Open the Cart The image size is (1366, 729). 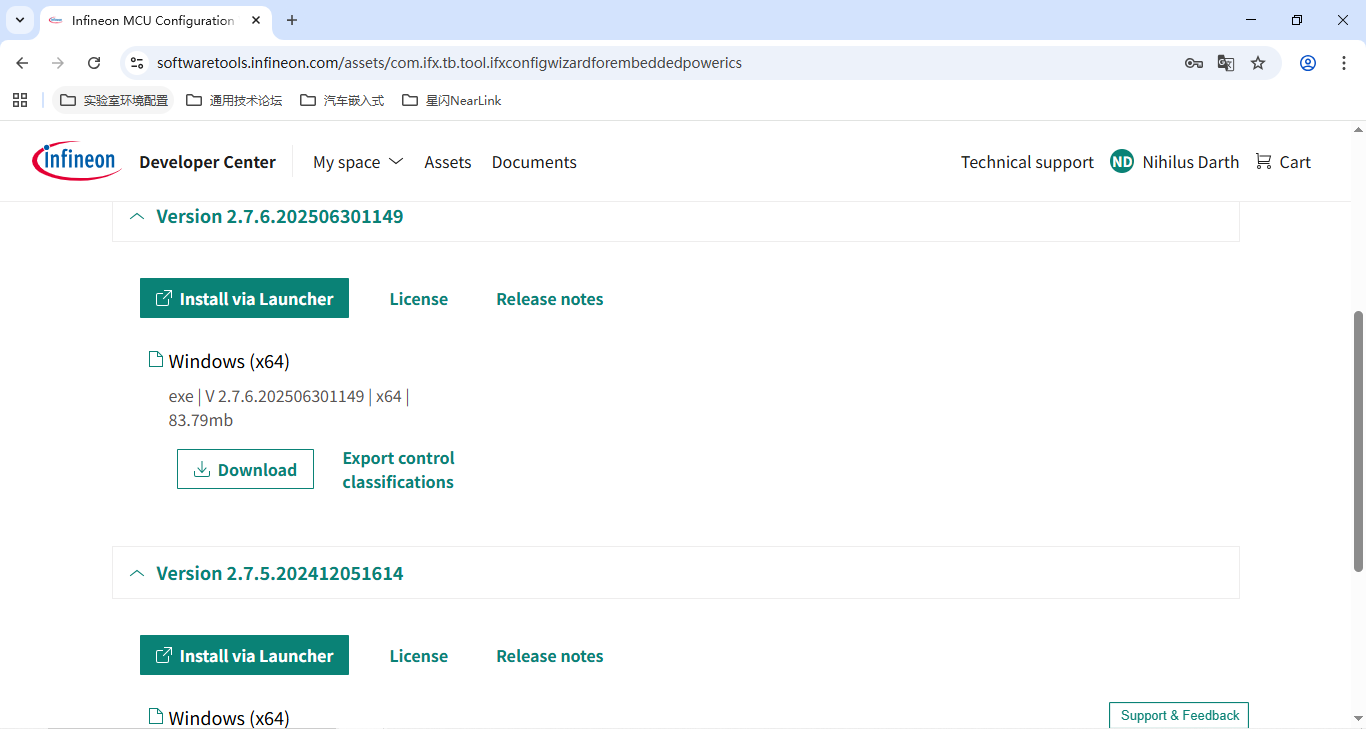coord(1283,162)
